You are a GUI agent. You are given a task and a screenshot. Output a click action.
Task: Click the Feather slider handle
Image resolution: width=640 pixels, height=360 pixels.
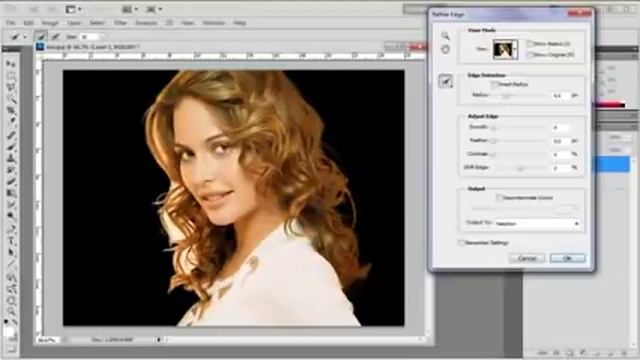coord(493,141)
